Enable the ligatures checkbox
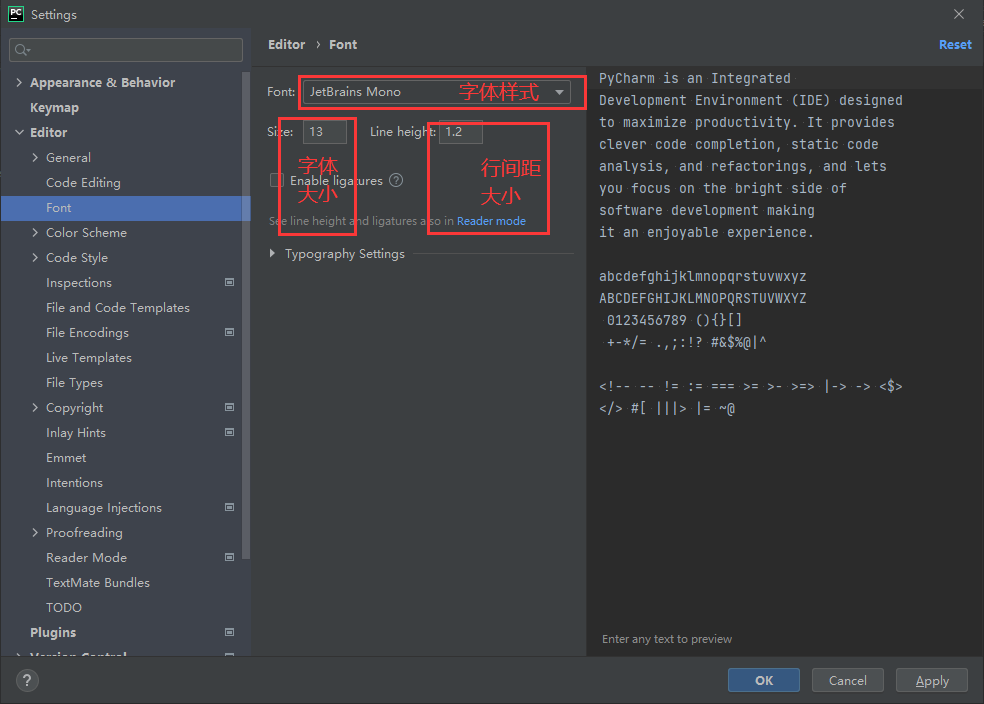 point(277,181)
